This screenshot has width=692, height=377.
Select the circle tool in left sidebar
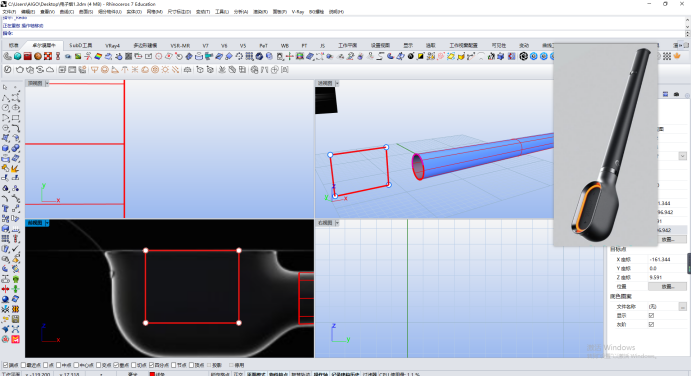pyautogui.click(x=5, y=108)
